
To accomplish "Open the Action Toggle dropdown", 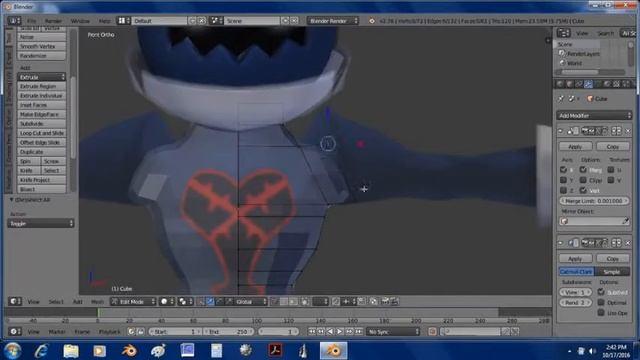I will [40, 223].
